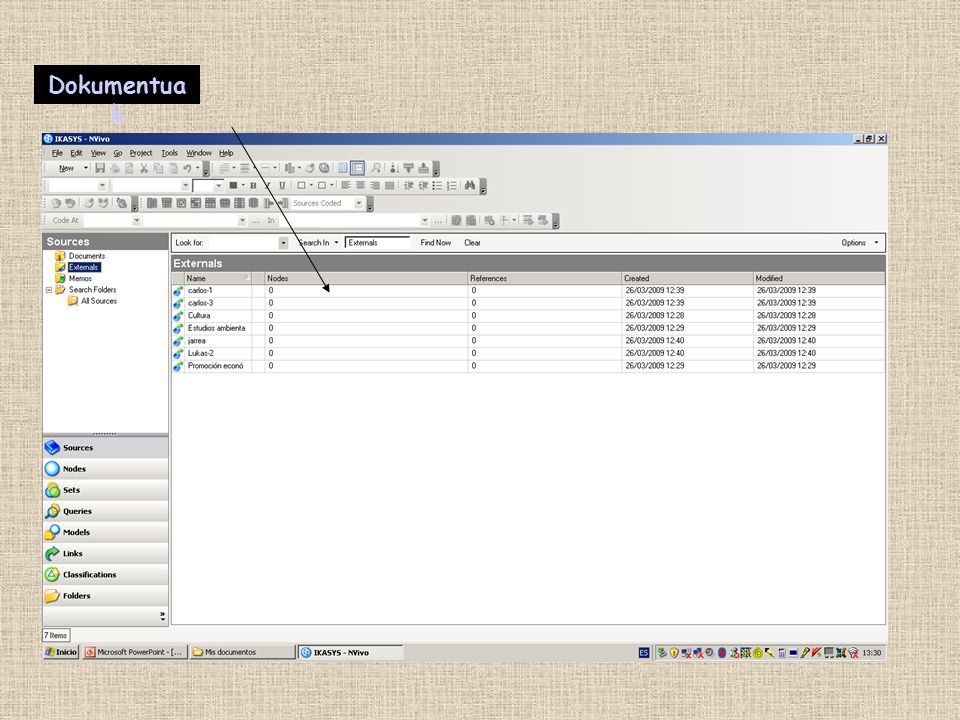Viewport: 960px width, 720px height.
Task: Open the New button dropdown arrow
Action: pyautogui.click(x=86, y=168)
